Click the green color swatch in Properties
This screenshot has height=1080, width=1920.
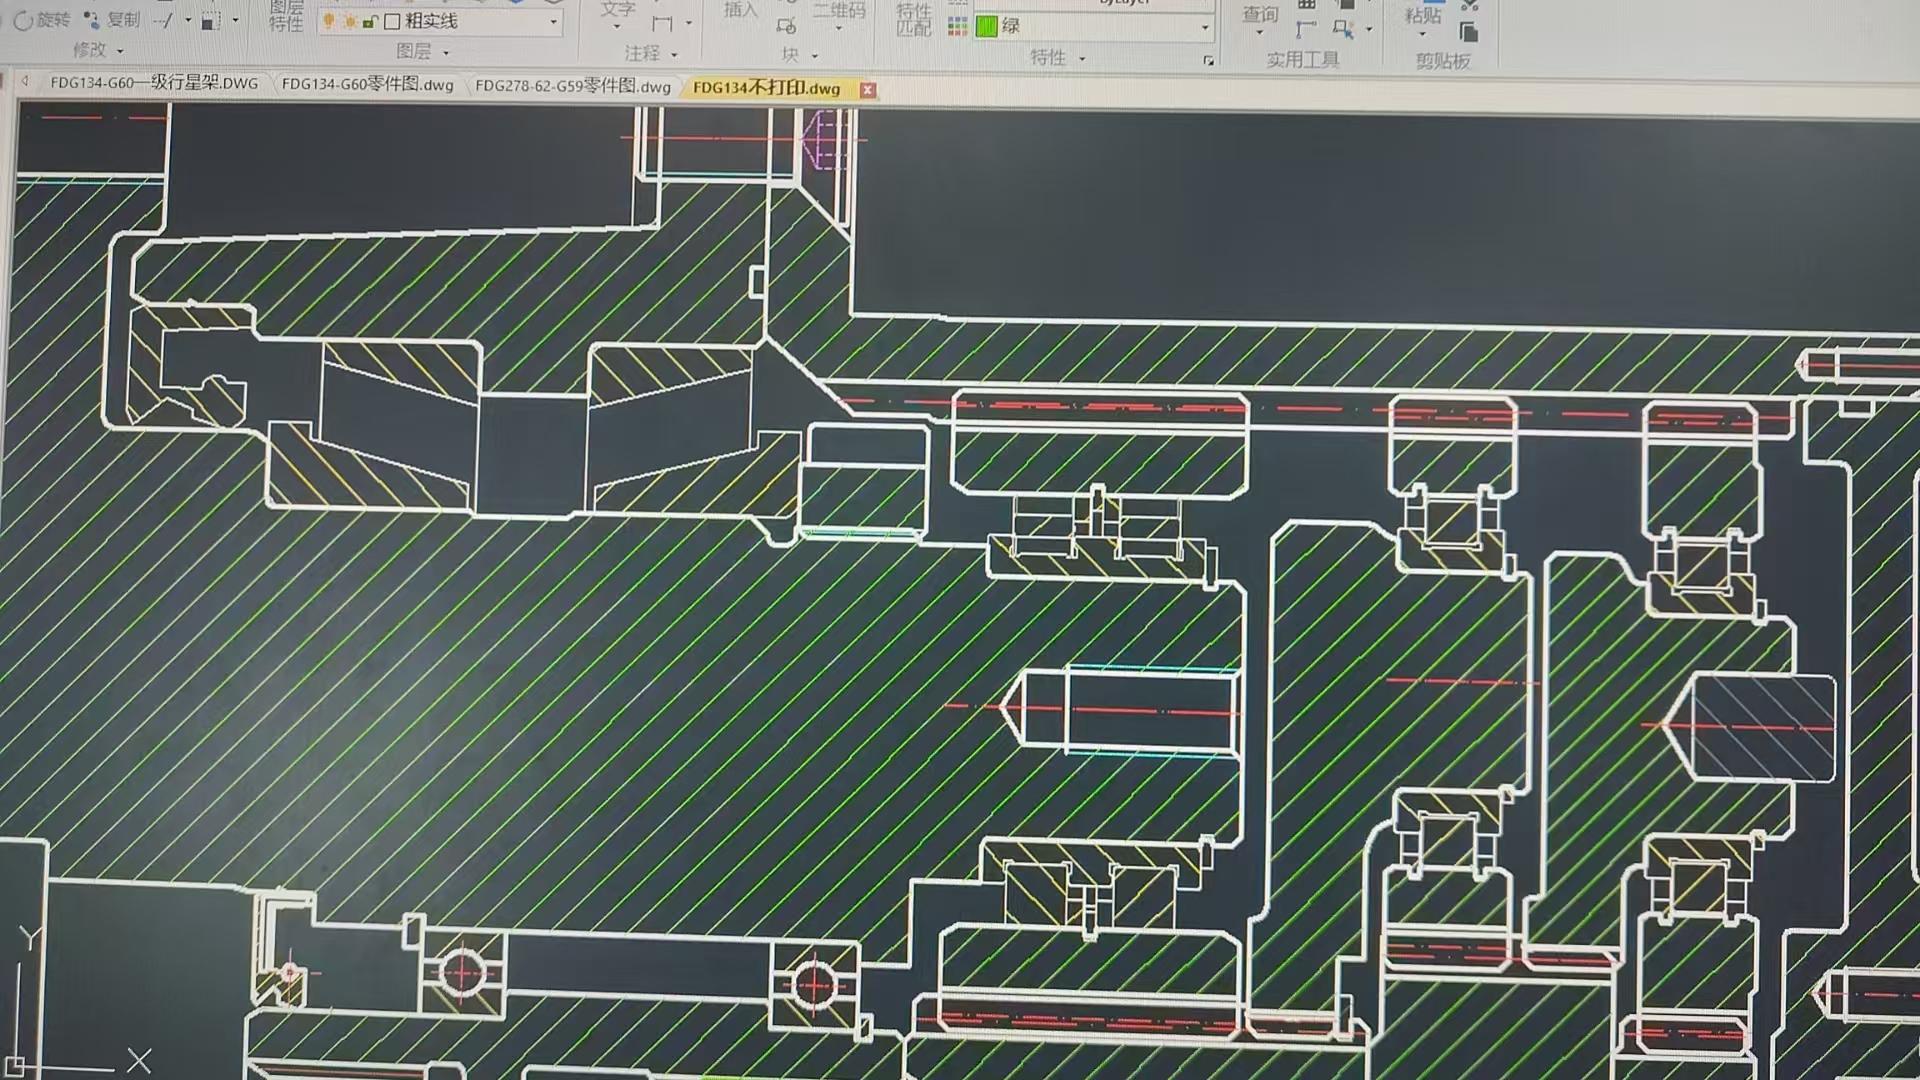pyautogui.click(x=987, y=27)
